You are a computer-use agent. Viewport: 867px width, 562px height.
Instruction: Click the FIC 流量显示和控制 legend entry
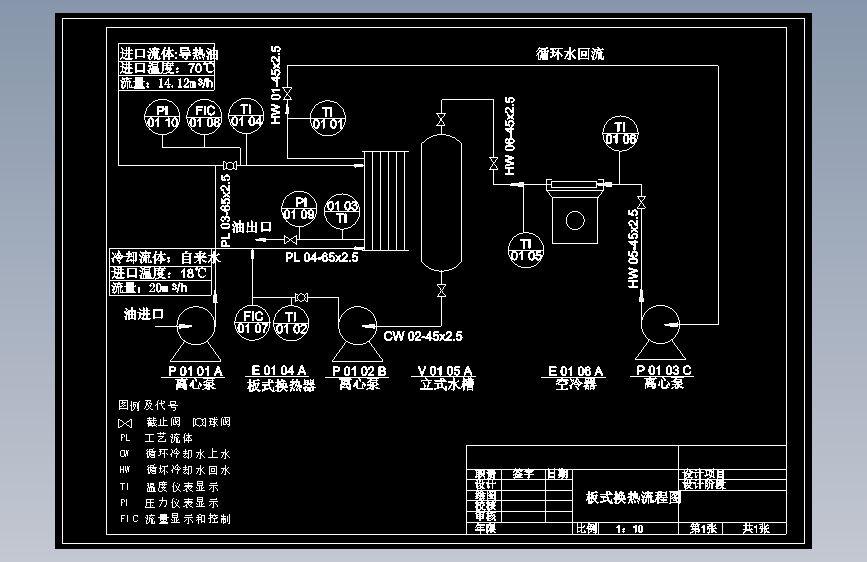click(175, 519)
